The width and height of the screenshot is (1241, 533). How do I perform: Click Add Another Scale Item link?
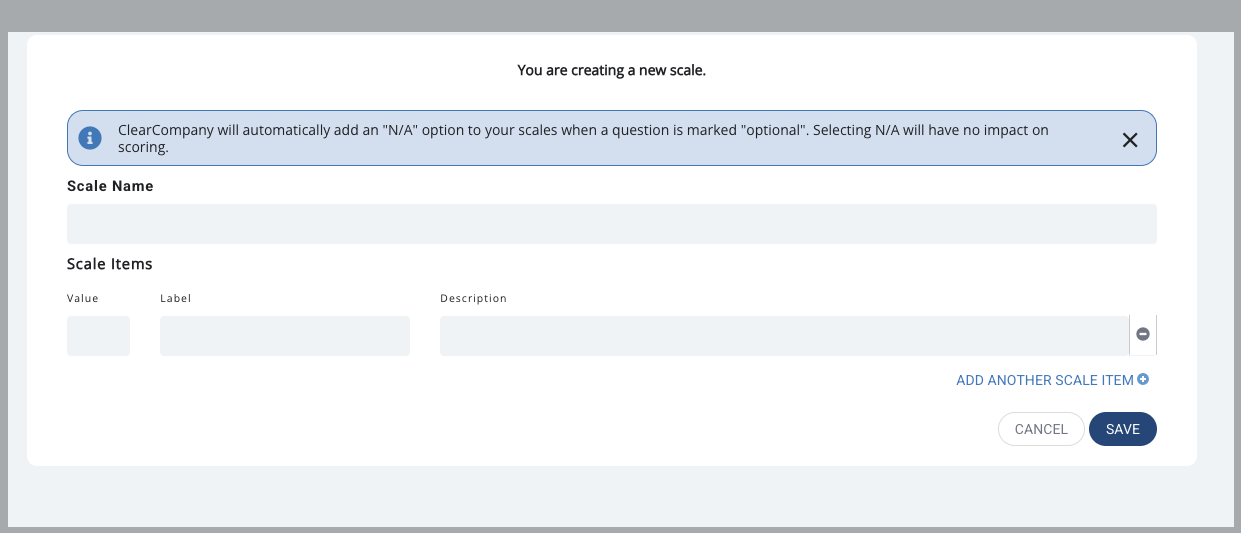click(x=1052, y=380)
